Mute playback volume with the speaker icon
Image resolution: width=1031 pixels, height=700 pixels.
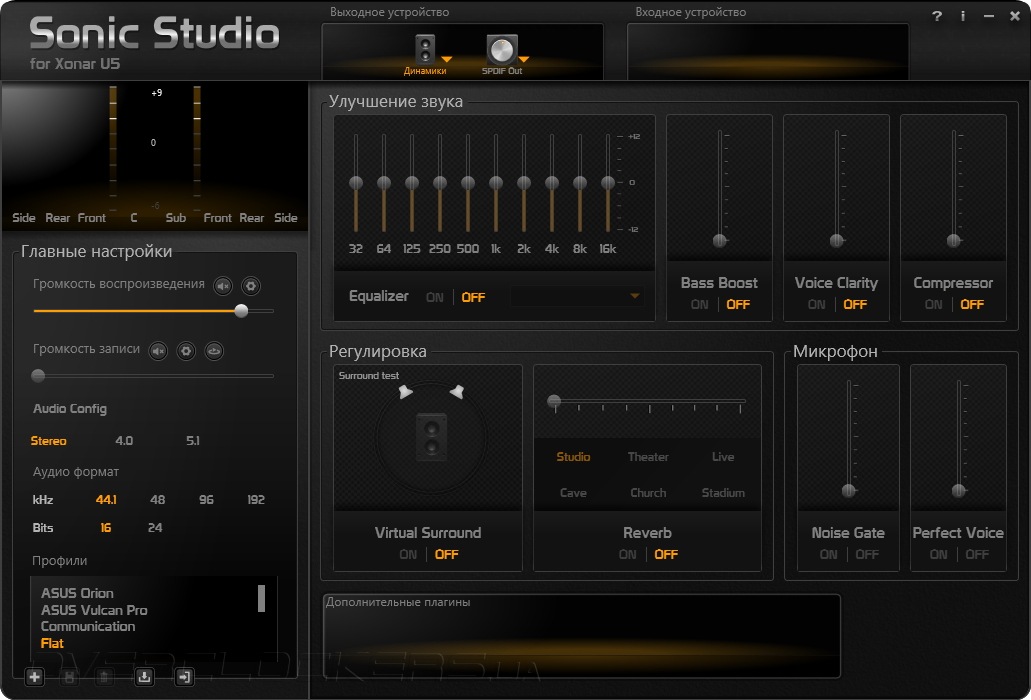pyautogui.click(x=224, y=286)
